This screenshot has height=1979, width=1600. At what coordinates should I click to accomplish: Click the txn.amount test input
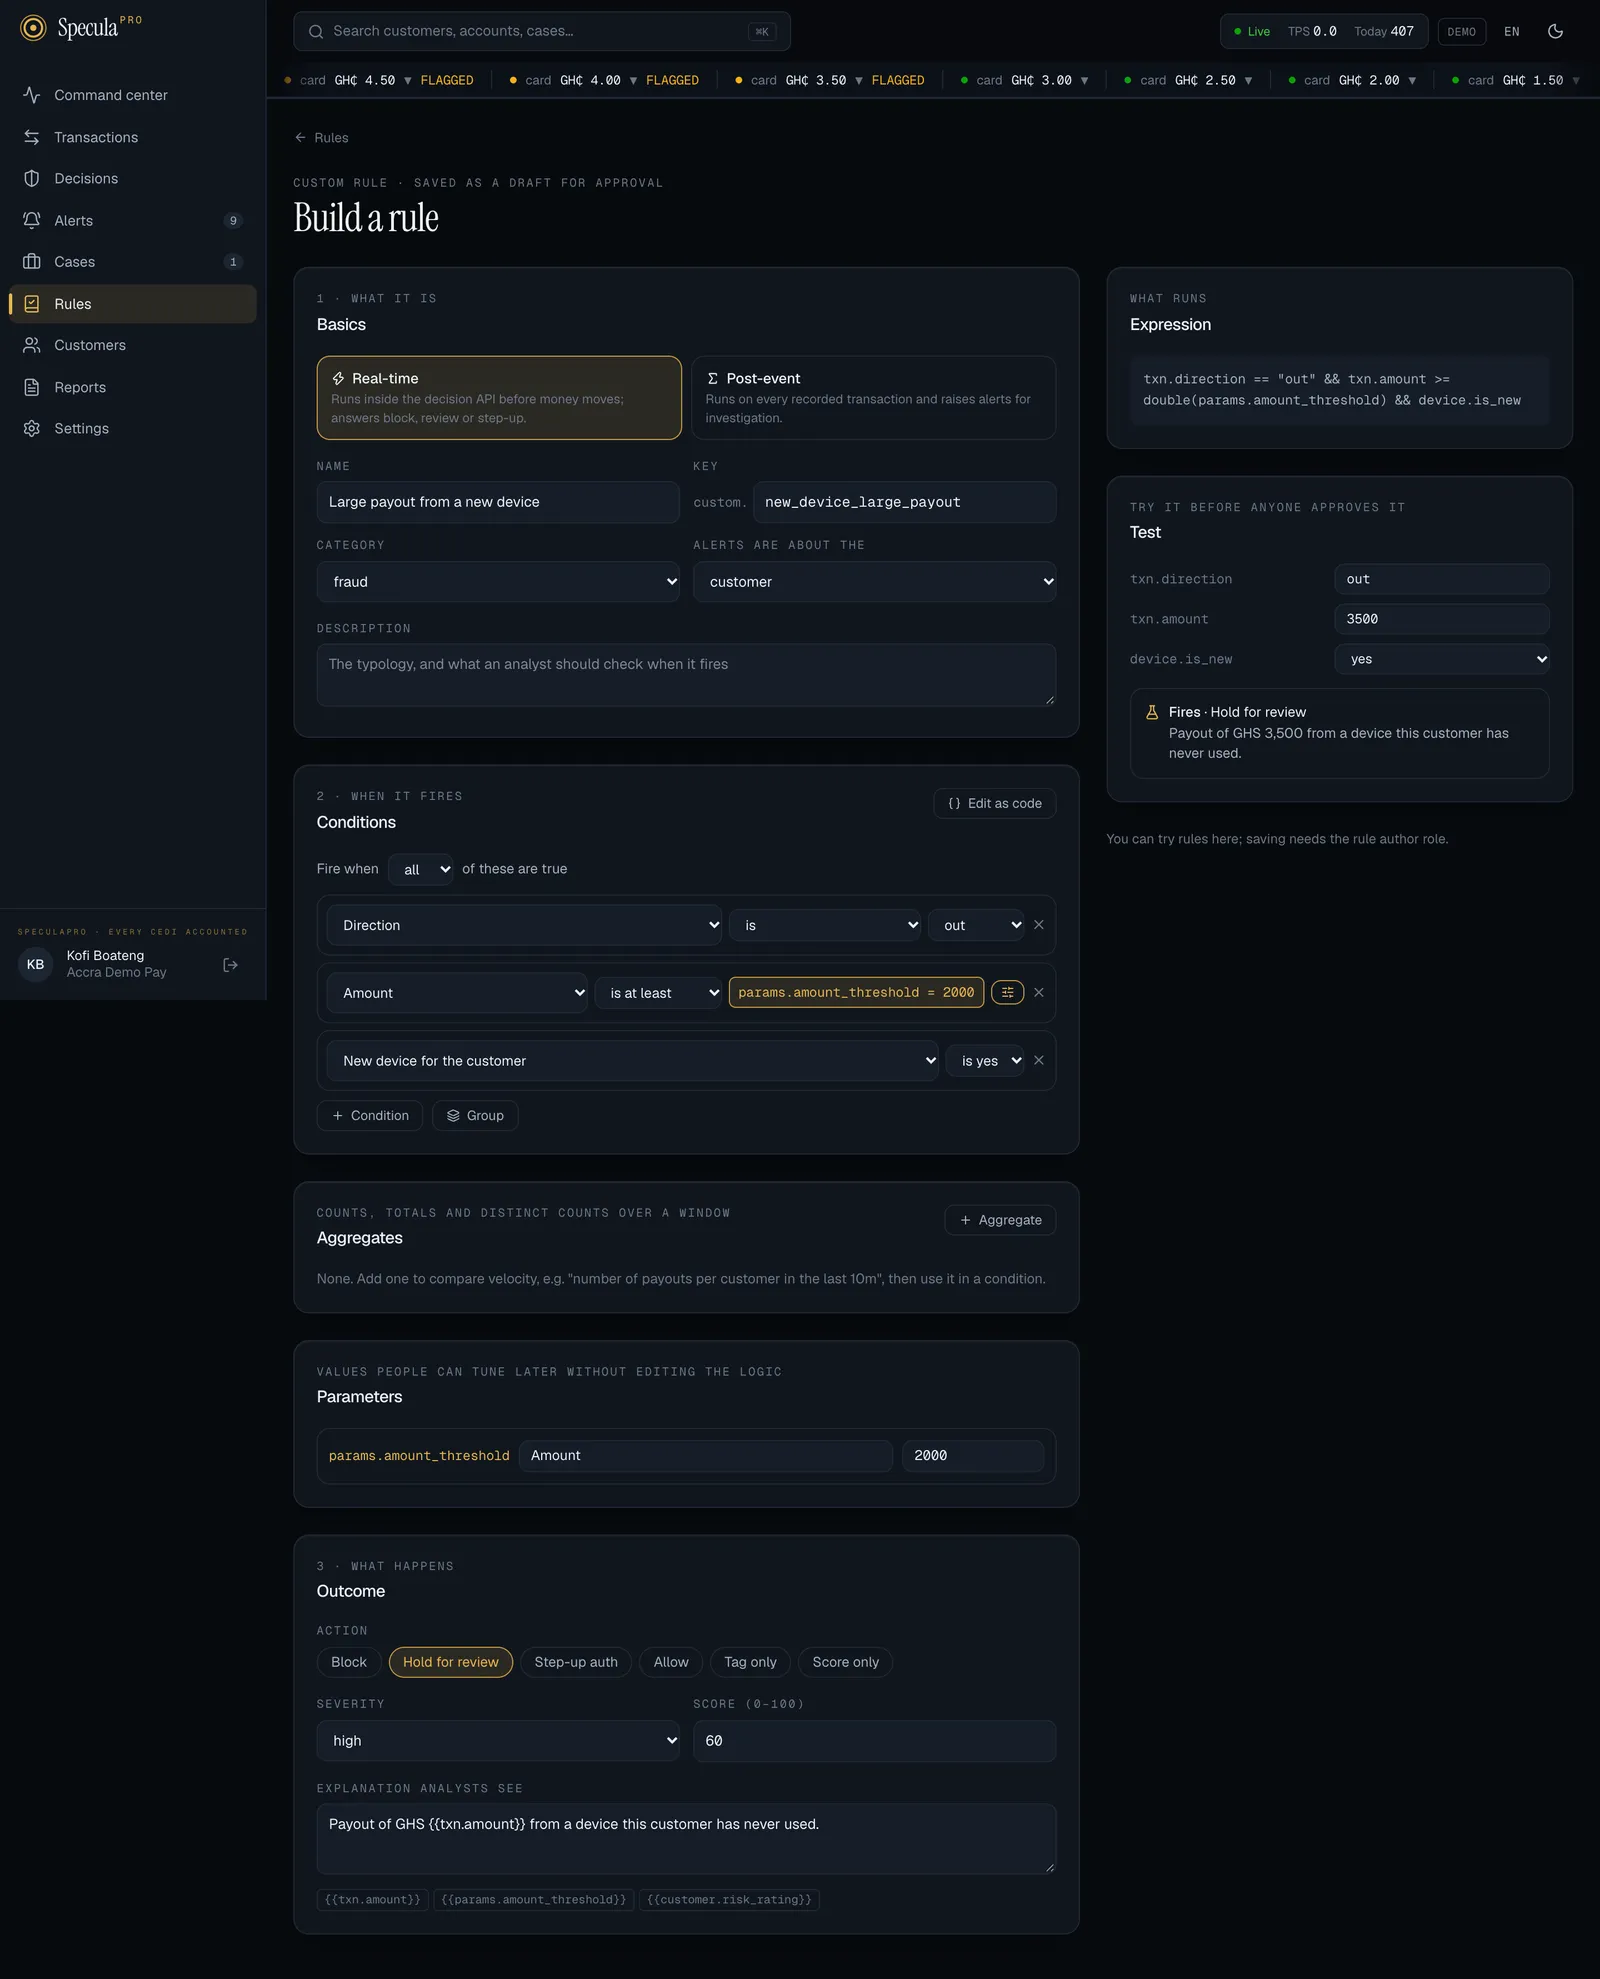[1441, 619]
